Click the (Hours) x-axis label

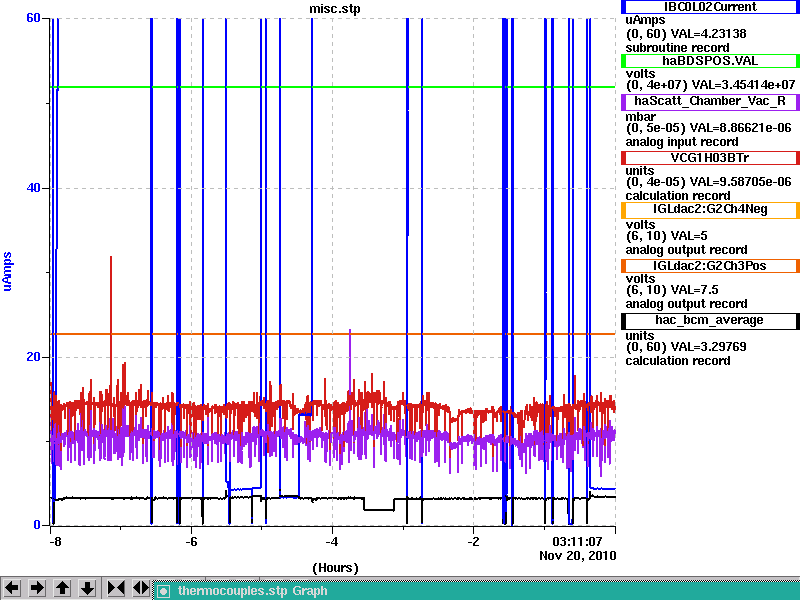point(335,567)
